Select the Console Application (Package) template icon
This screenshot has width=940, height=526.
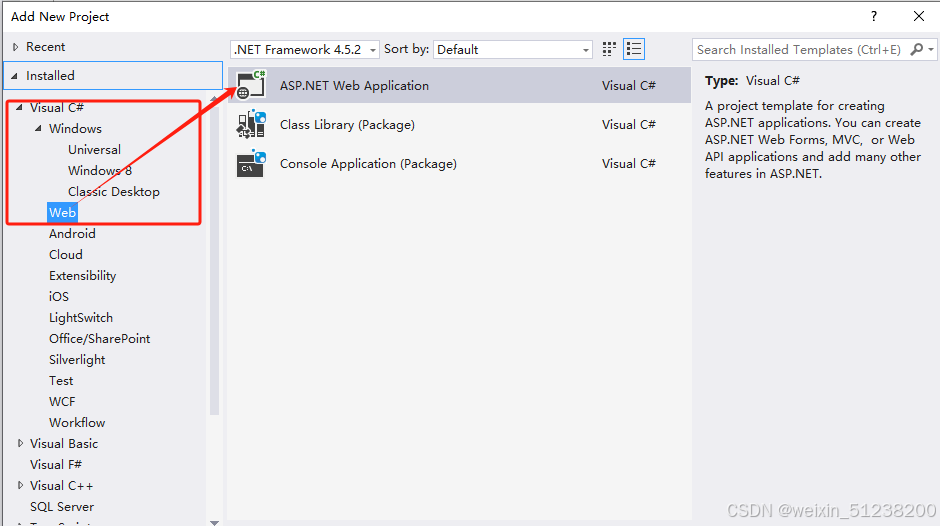point(251,163)
